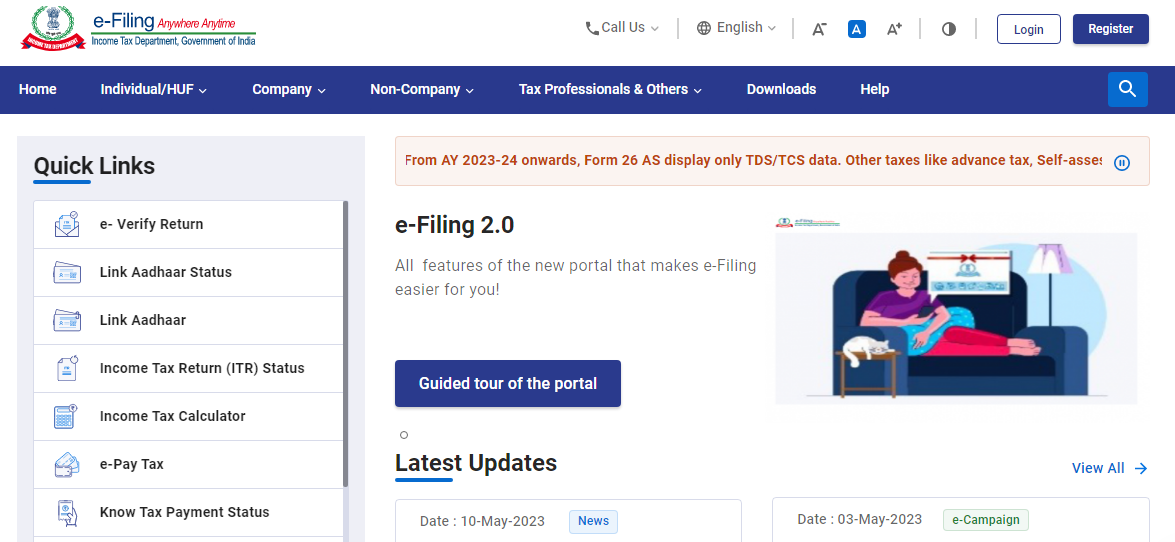Click the Link Aadhaar Status card icon

pos(67,272)
